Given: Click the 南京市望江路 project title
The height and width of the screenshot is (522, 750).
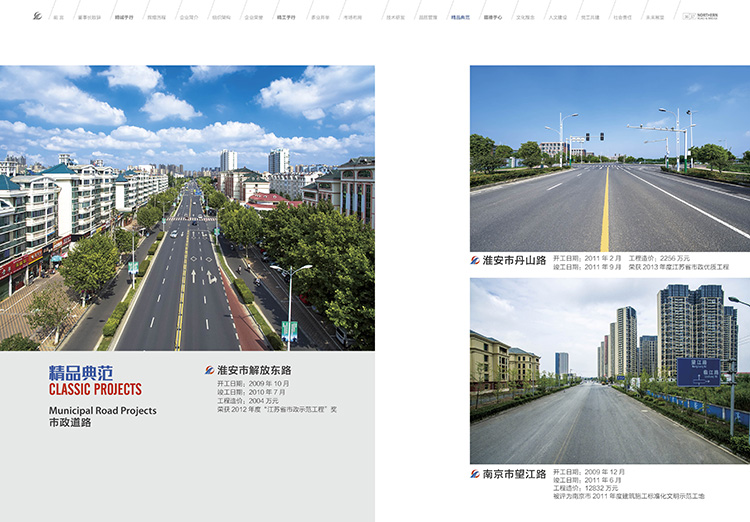Looking at the screenshot, I should click(x=514, y=473).
